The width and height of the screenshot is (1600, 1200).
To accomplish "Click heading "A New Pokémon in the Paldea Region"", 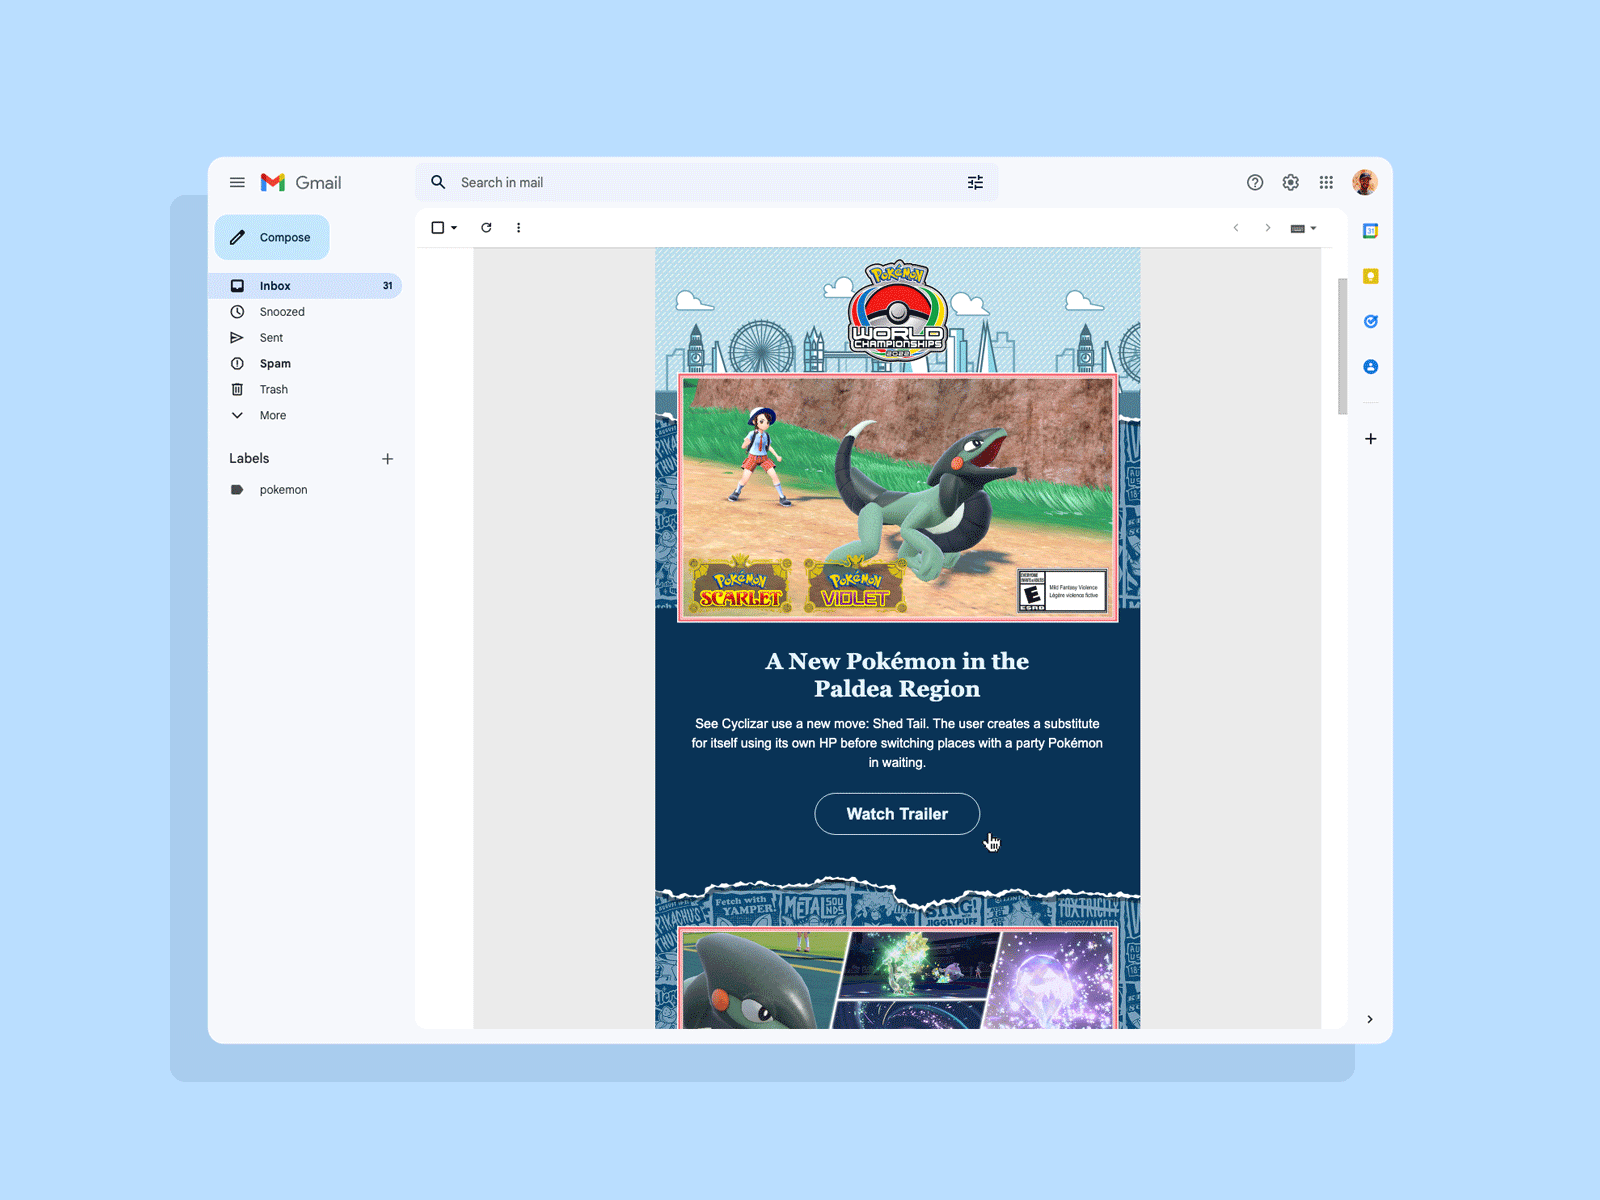I will click(897, 675).
